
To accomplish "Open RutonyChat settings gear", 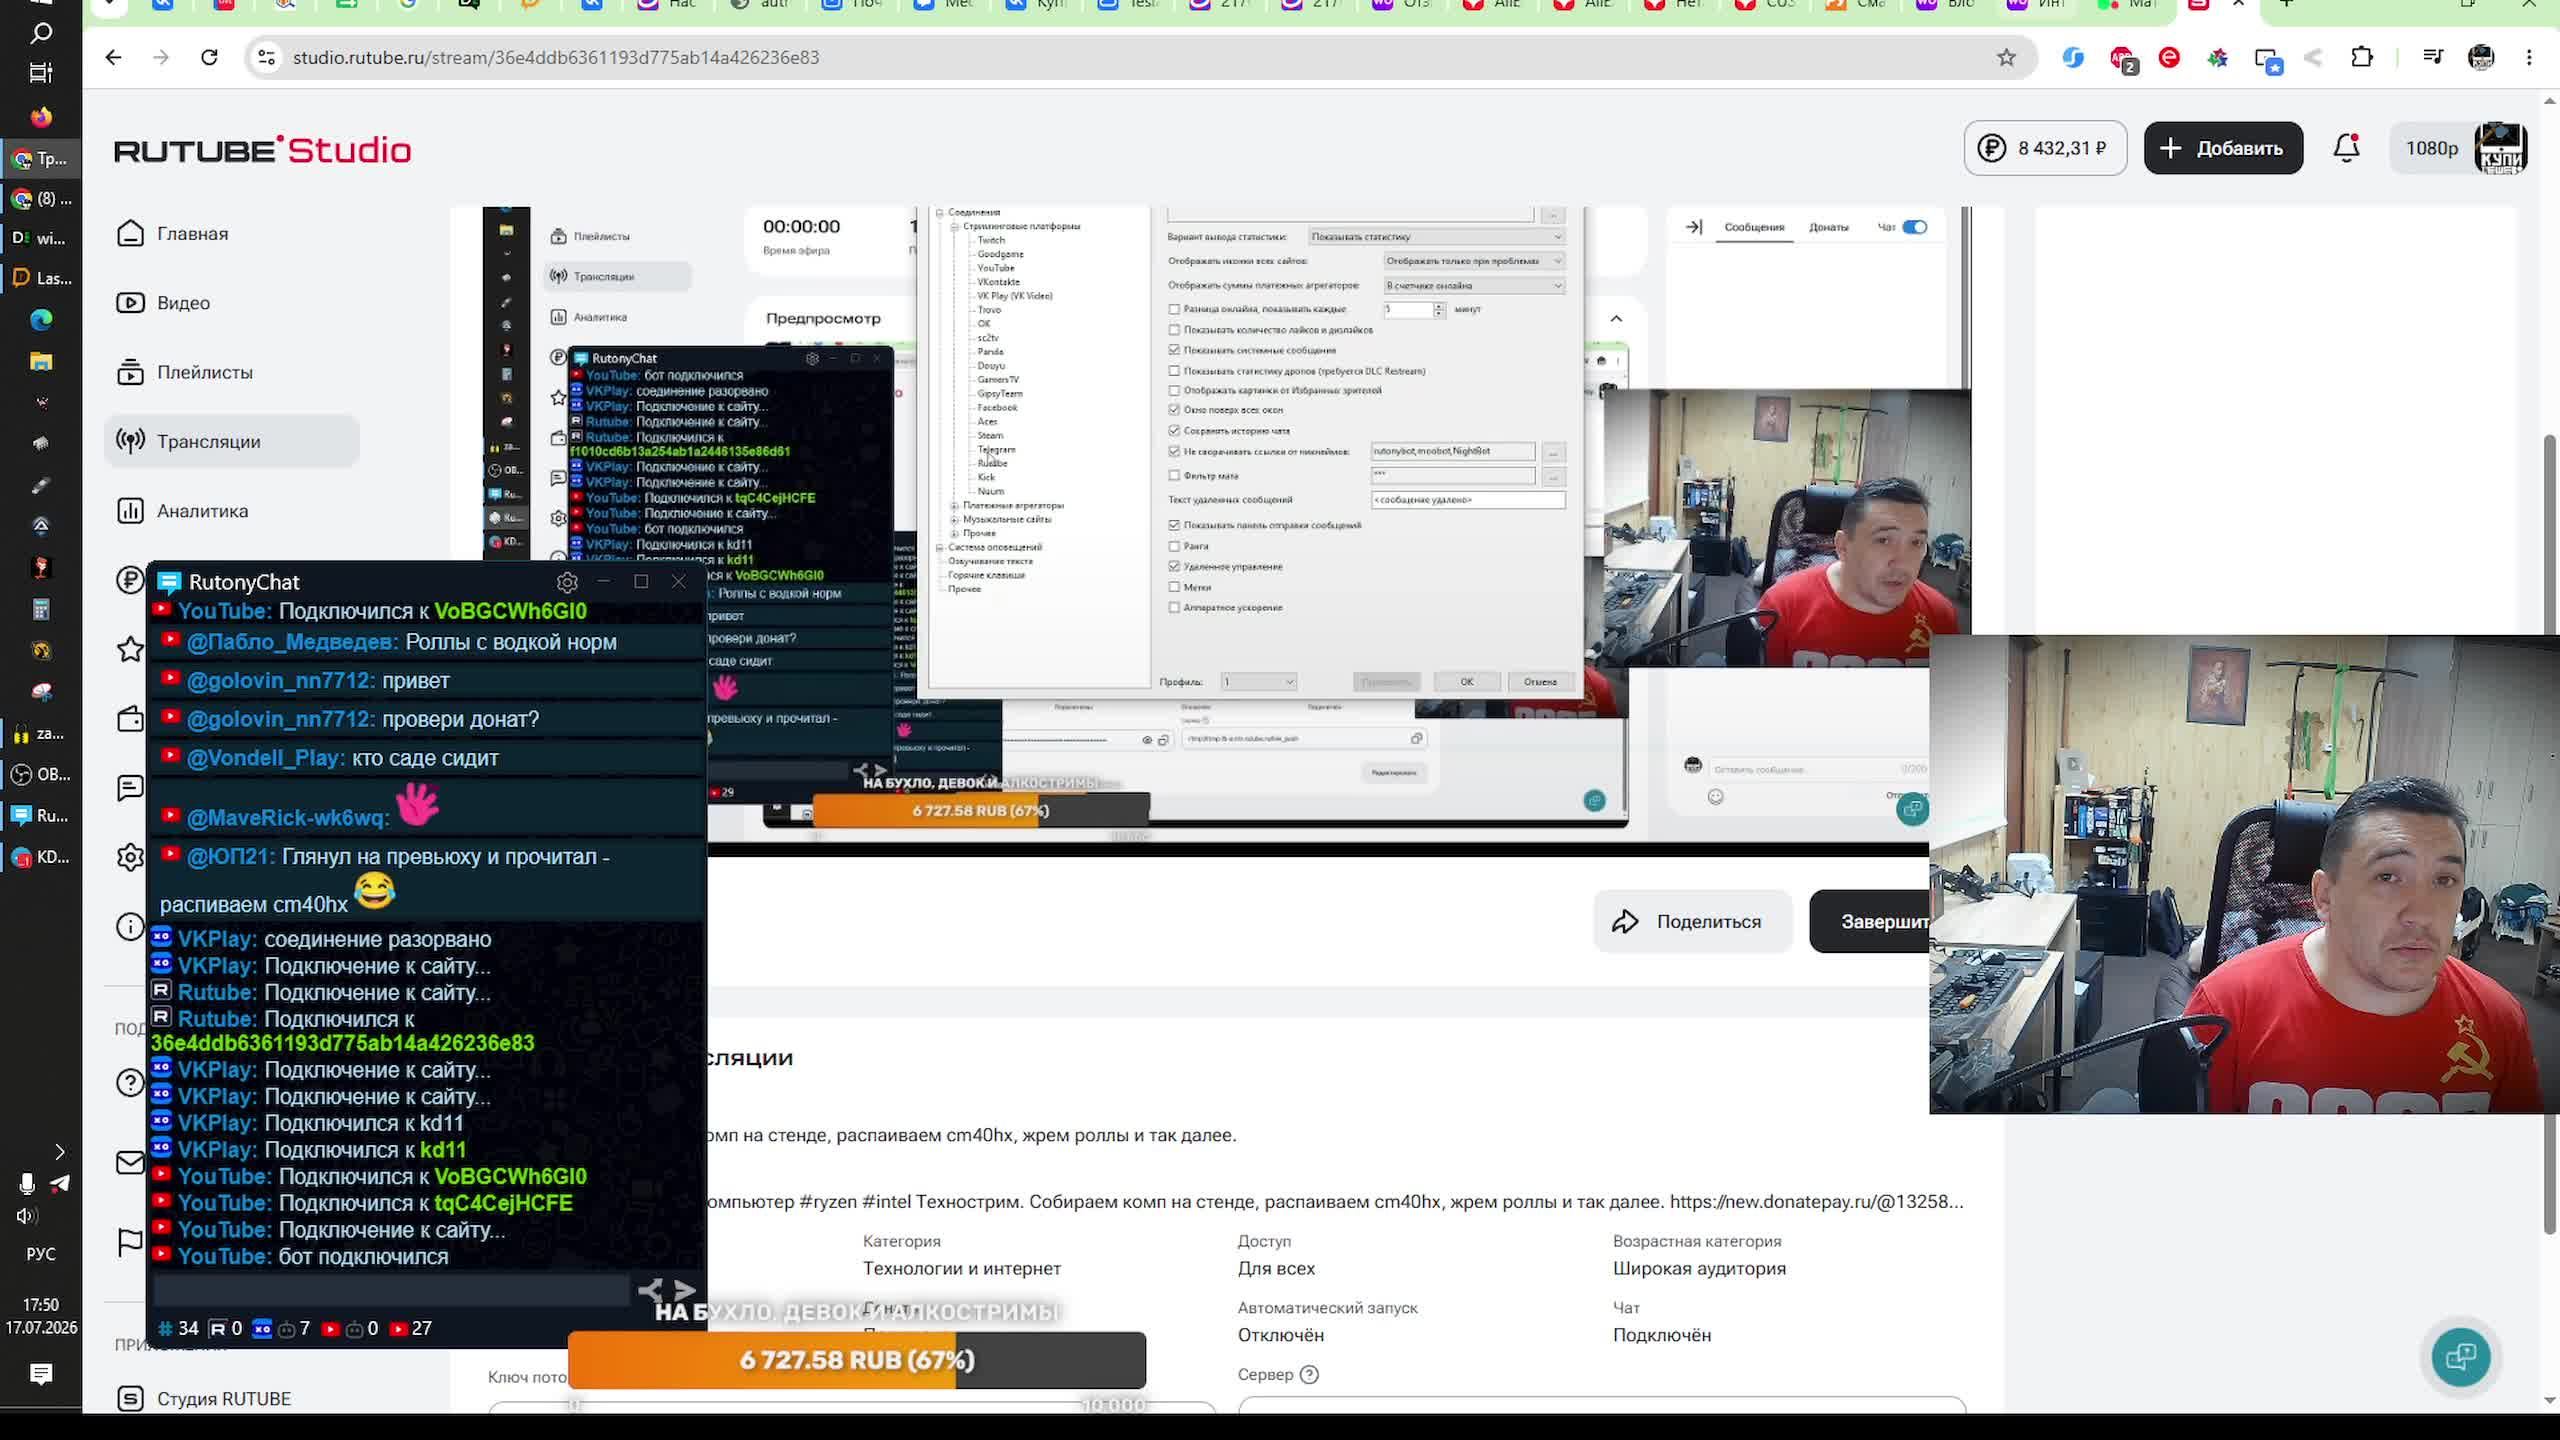I will [567, 582].
